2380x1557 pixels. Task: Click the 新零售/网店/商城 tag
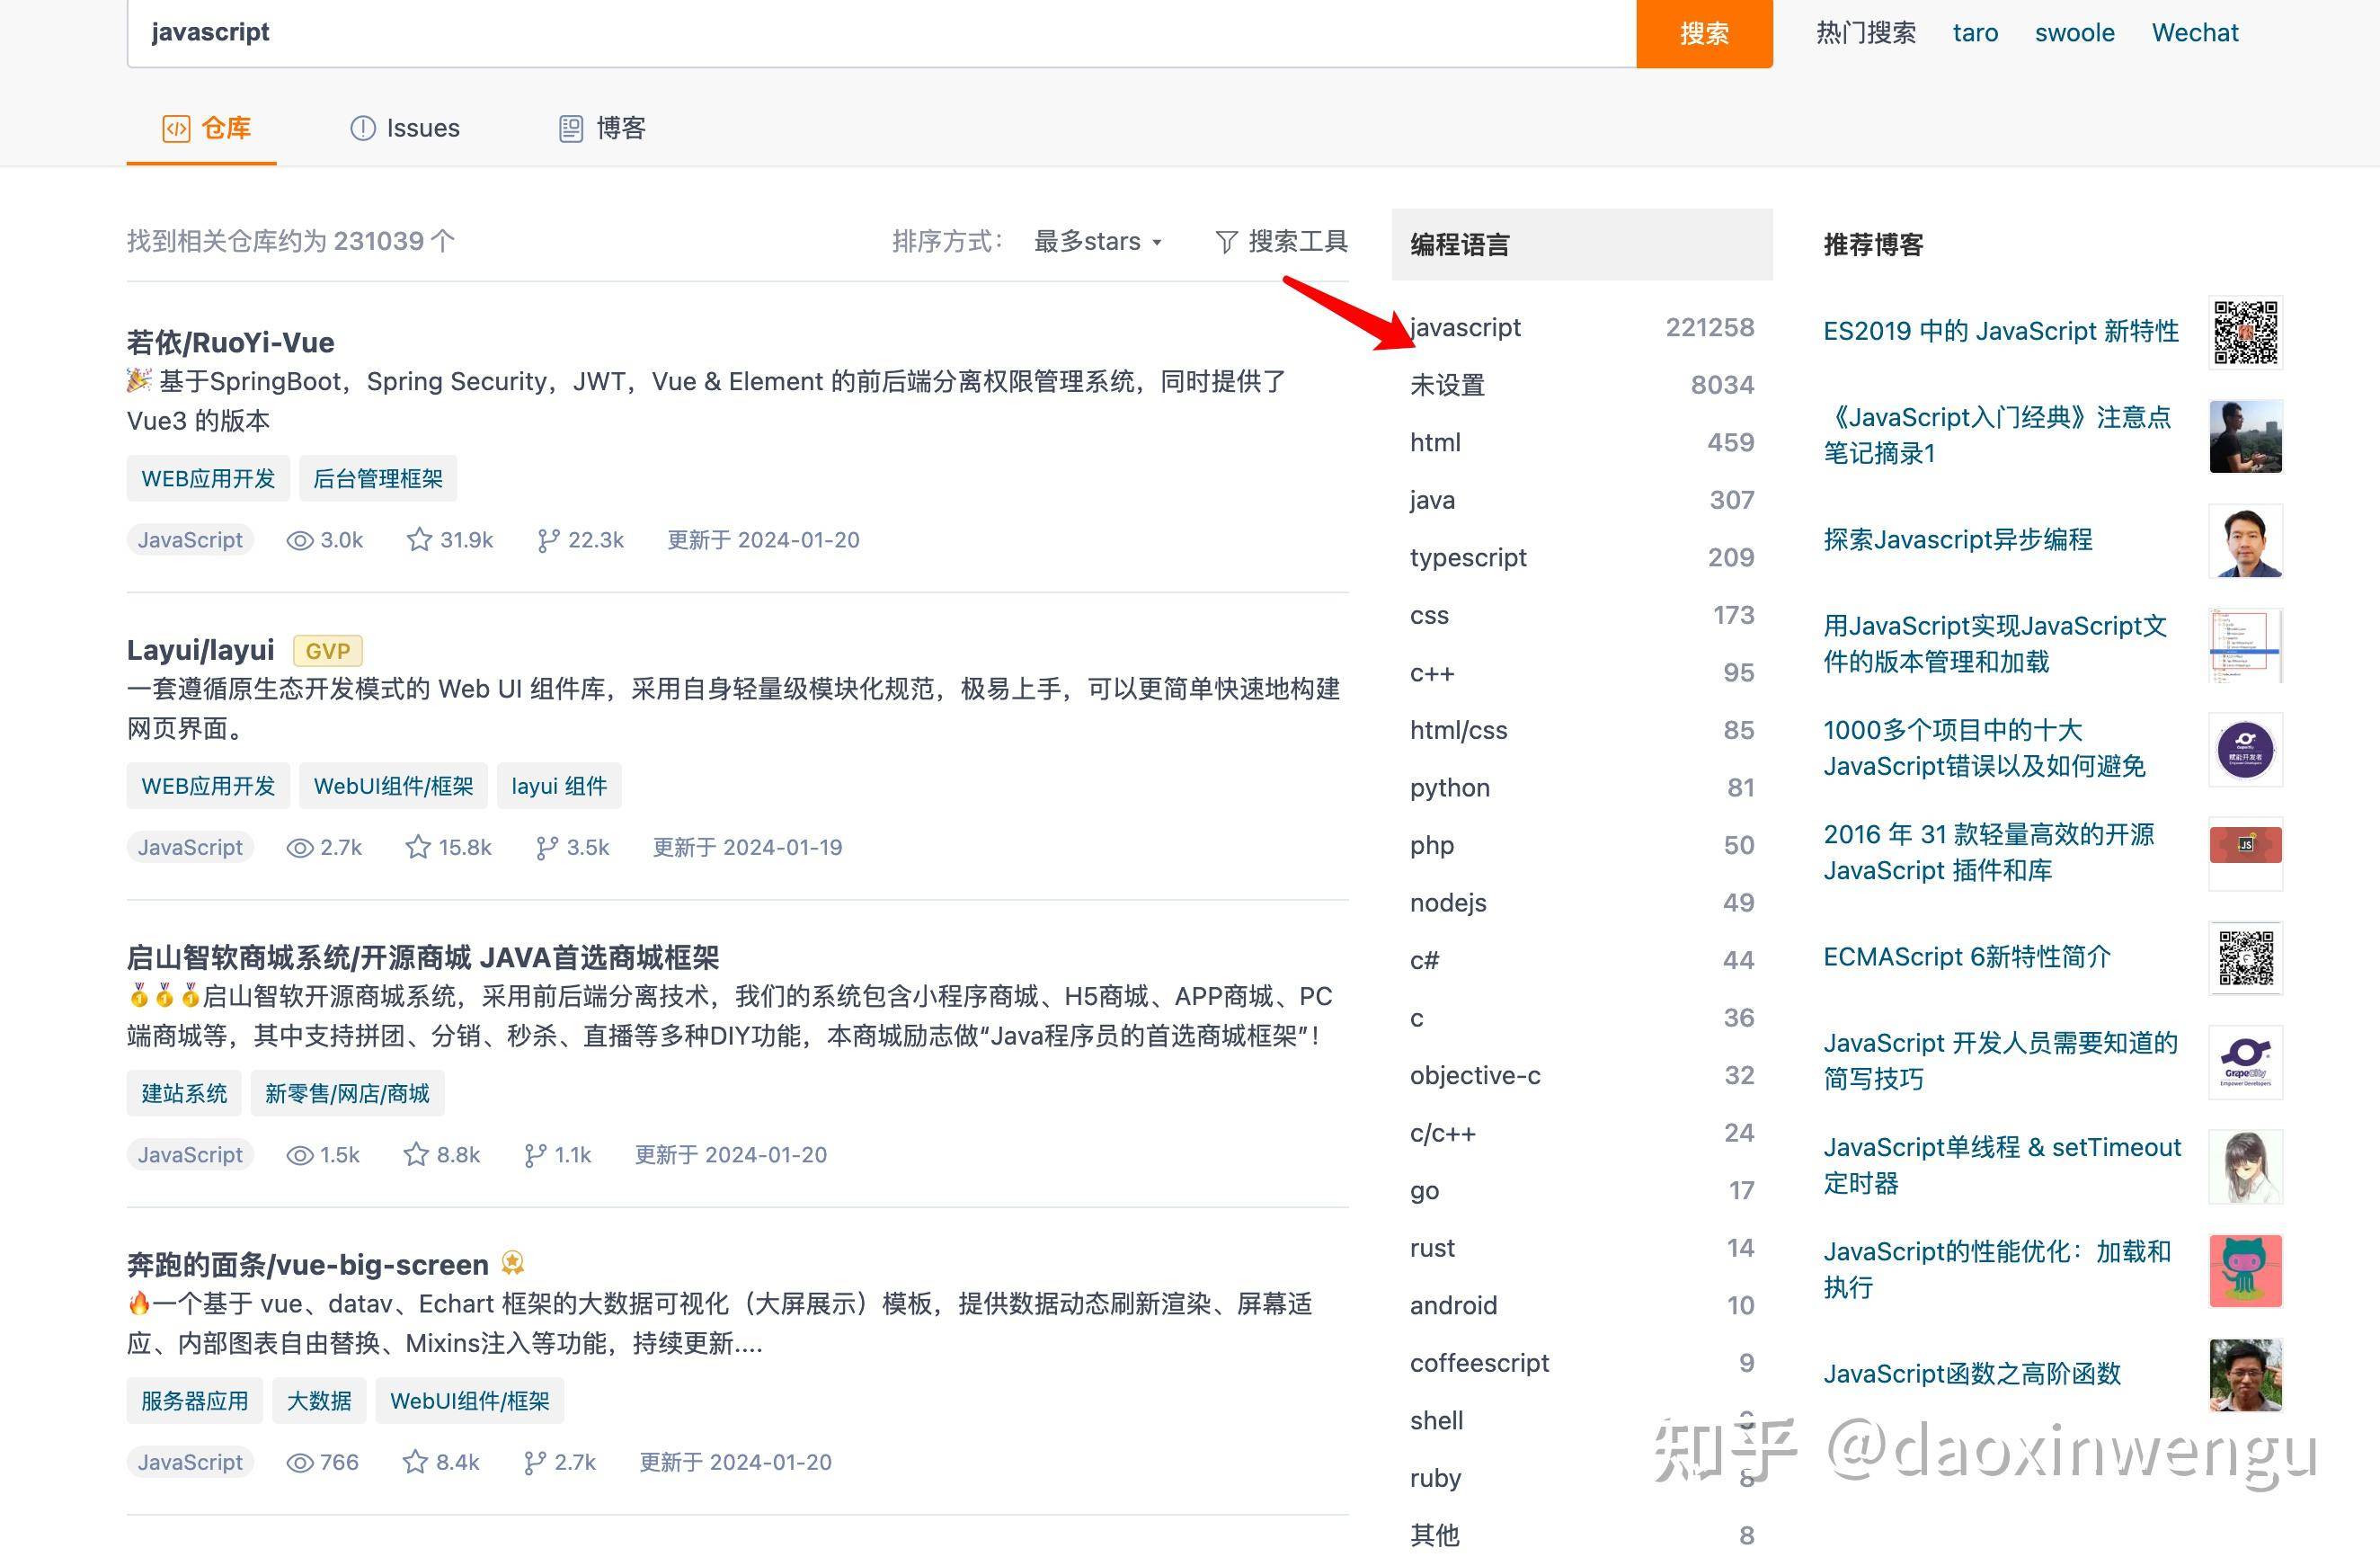[x=347, y=1093]
